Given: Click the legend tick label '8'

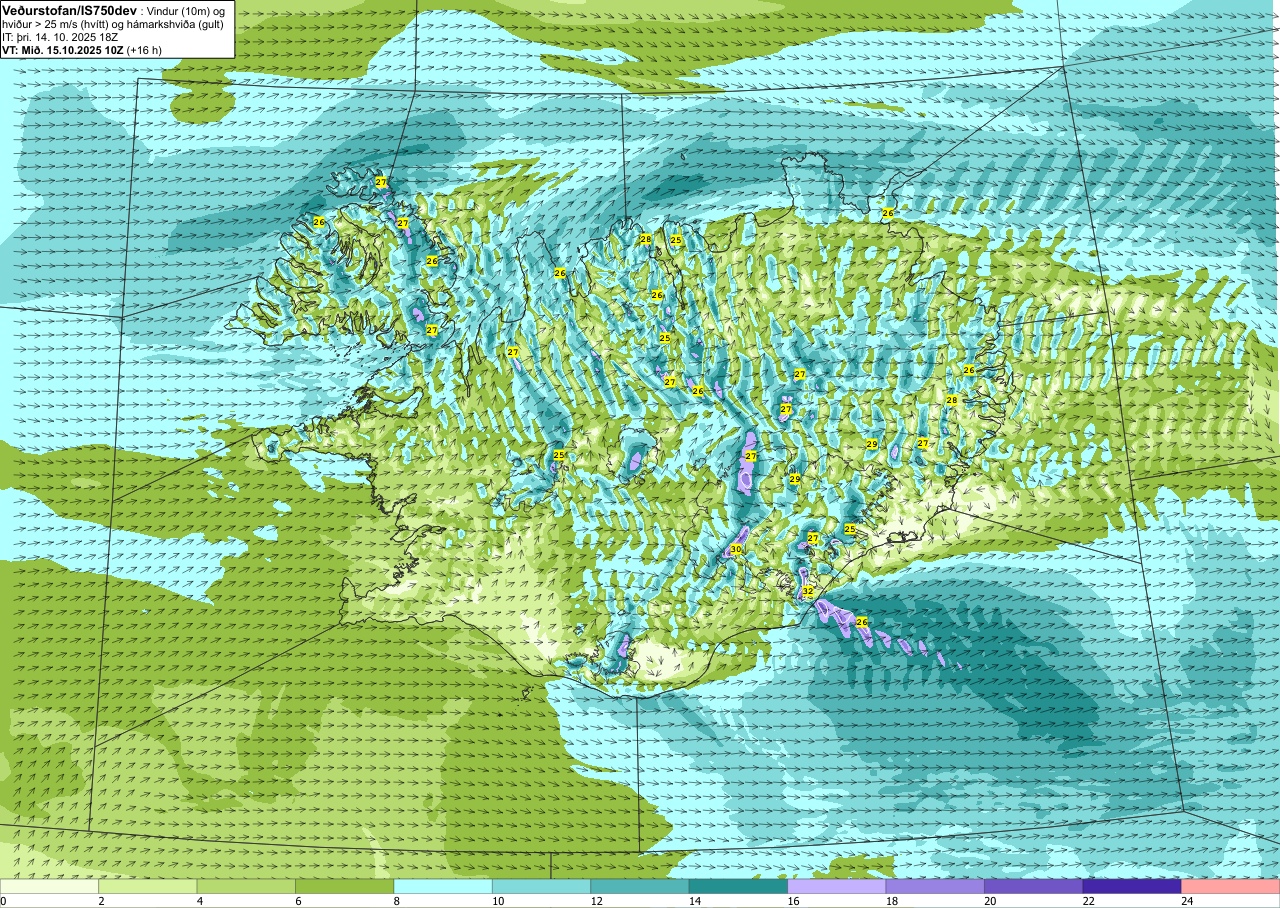Looking at the screenshot, I should 397,901.
